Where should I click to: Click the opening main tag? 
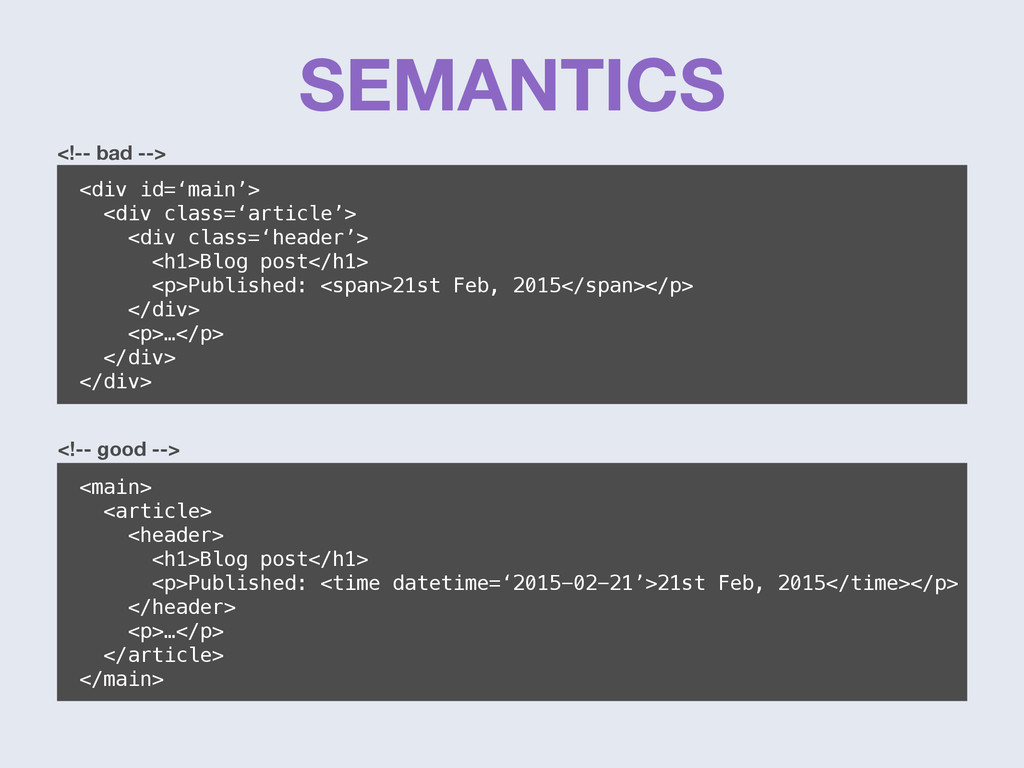click(116, 487)
